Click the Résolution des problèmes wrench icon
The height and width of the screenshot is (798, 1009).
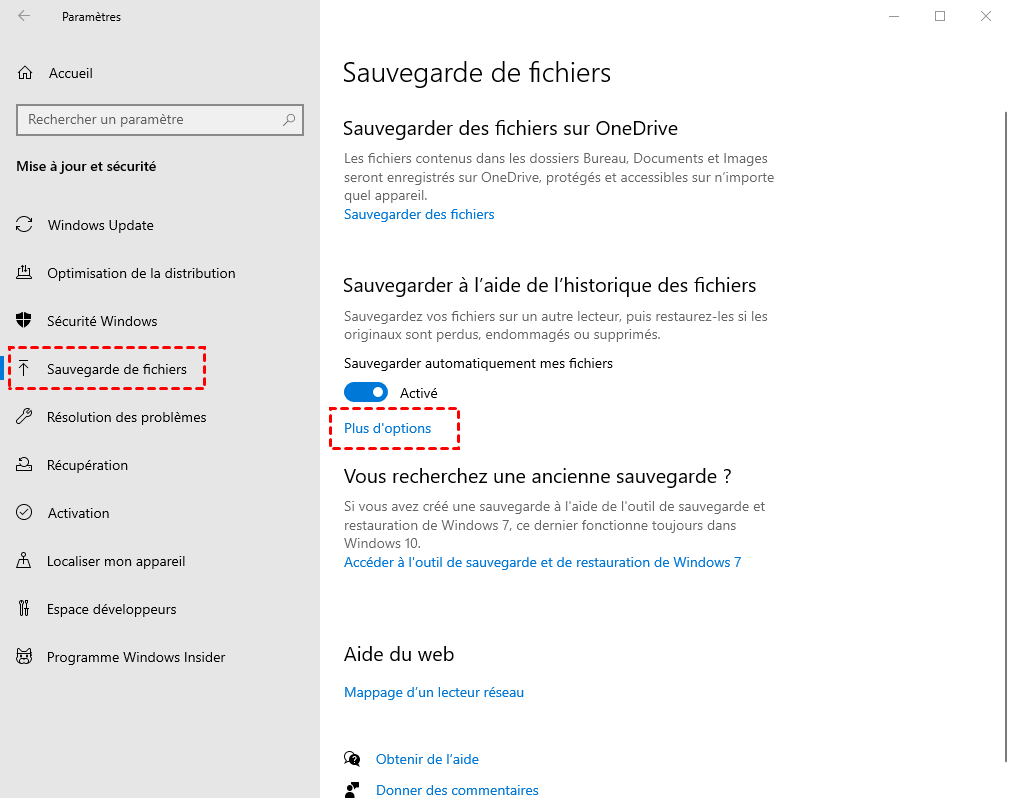24,416
